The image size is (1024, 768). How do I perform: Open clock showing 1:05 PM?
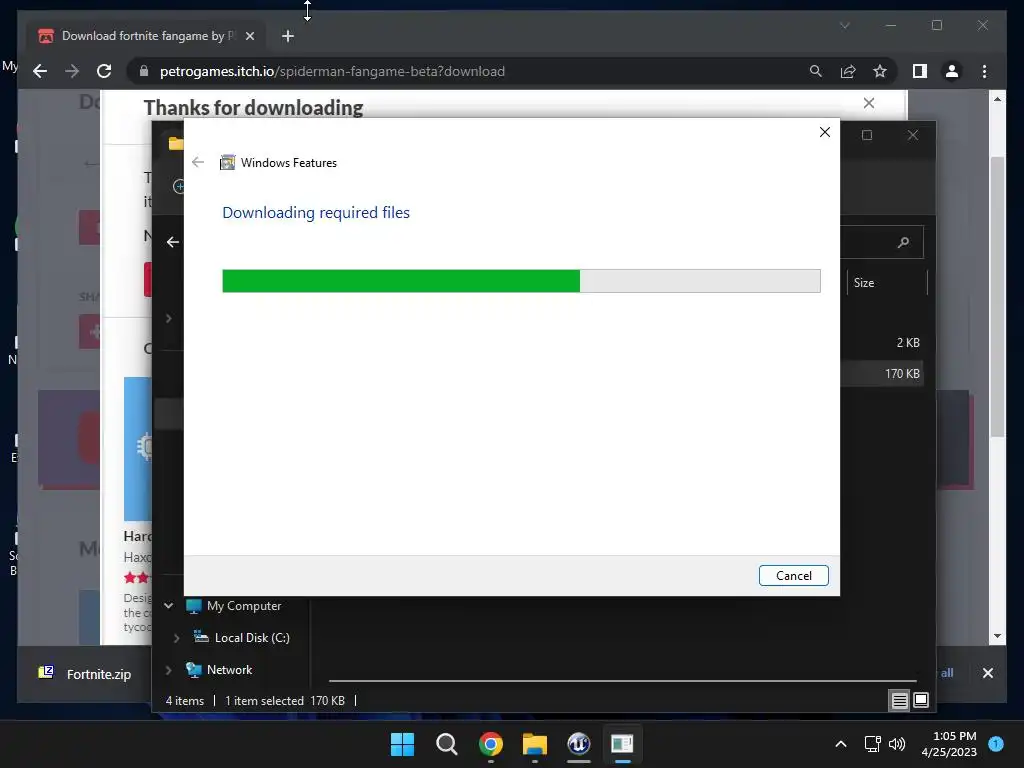949,744
